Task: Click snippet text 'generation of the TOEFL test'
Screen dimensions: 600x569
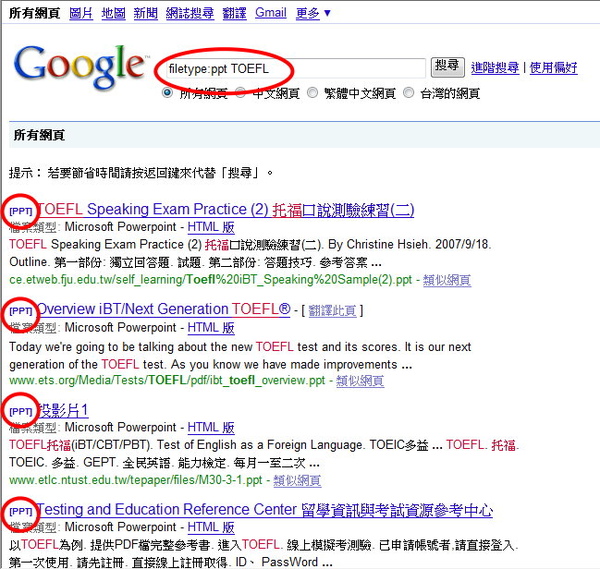Action: coord(88,365)
